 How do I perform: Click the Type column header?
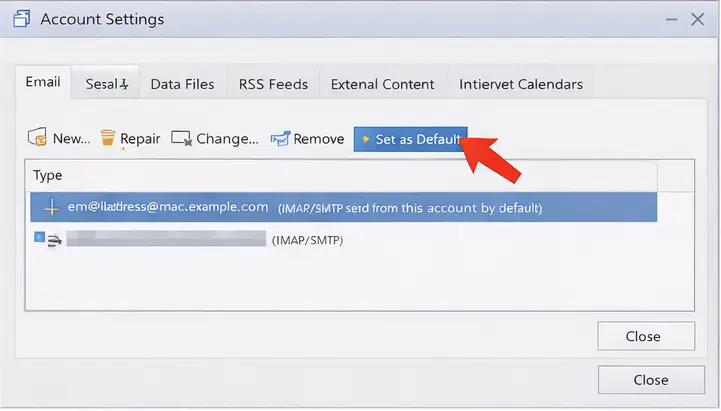(341, 176)
